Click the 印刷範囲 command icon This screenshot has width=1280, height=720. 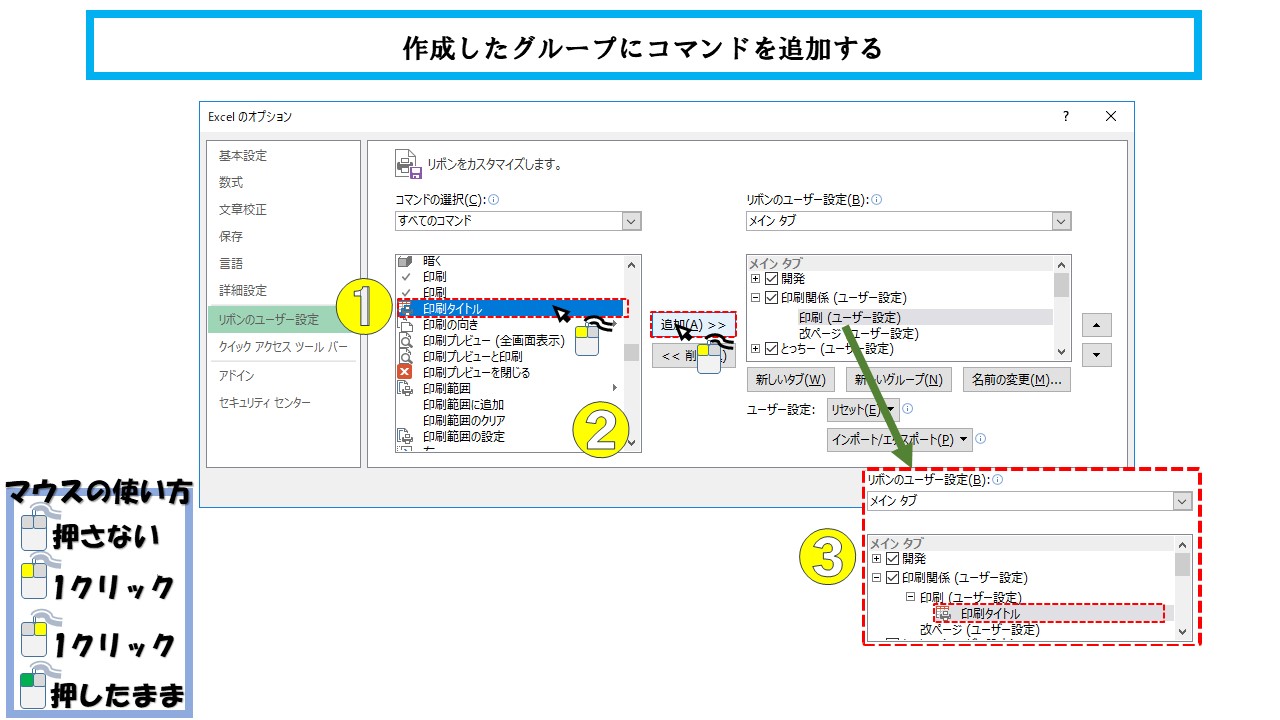tap(406, 389)
